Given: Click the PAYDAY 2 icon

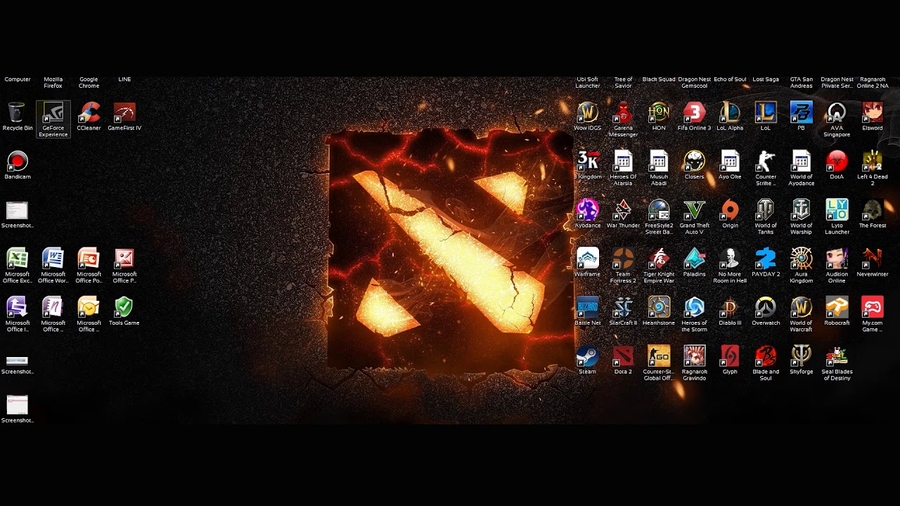Looking at the screenshot, I should click(x=766, y=259).
